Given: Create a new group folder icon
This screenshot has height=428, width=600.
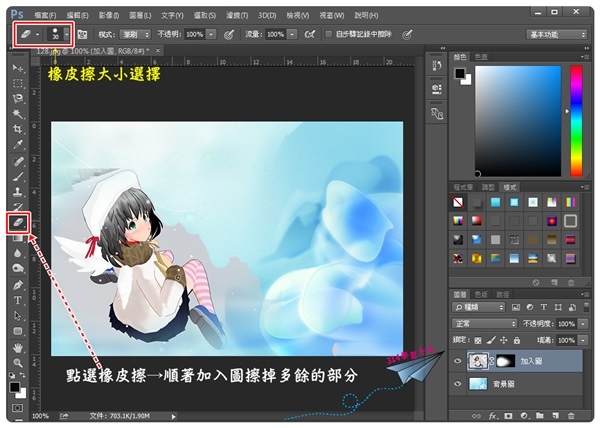Looking at the screenshot, I should [x=540, y=416].
